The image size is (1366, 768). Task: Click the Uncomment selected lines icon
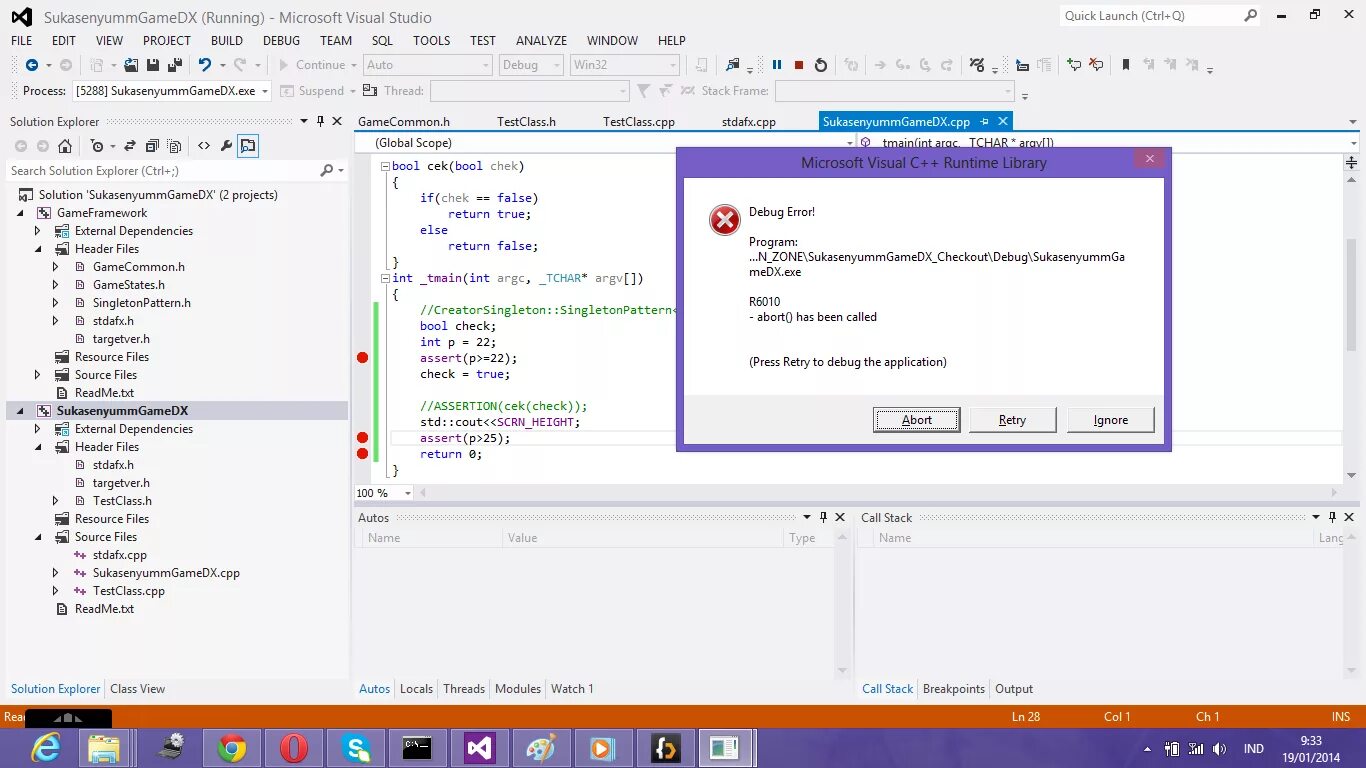pyautogui.click(x=1096, y=65)
